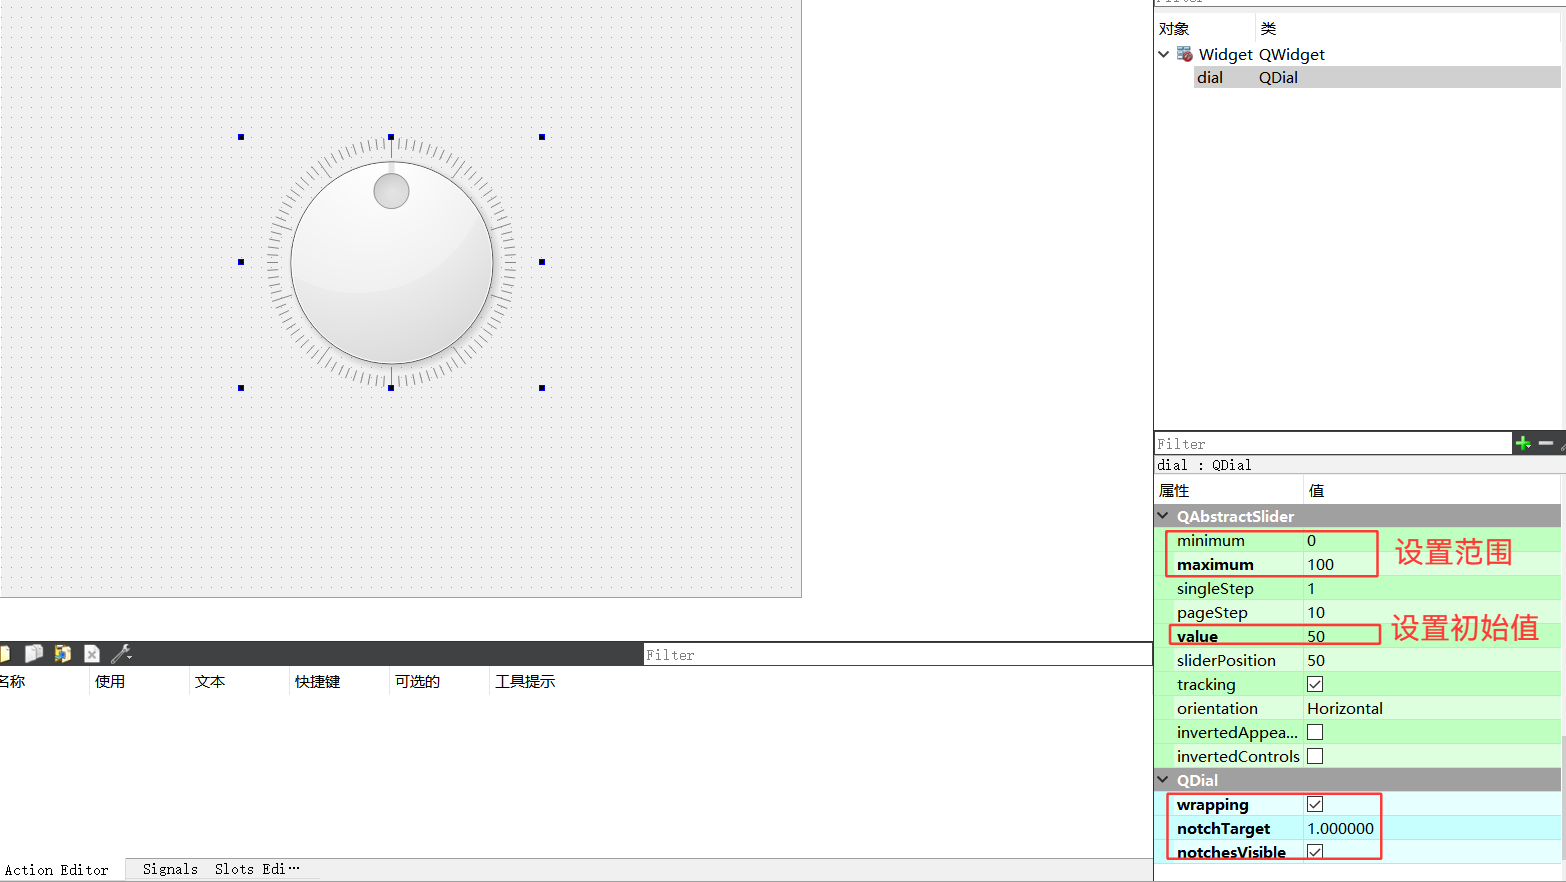Click the paste action icon in Action Editor
The height and width of the screenshot is (882, 1566).
click(x=62, y=653)
